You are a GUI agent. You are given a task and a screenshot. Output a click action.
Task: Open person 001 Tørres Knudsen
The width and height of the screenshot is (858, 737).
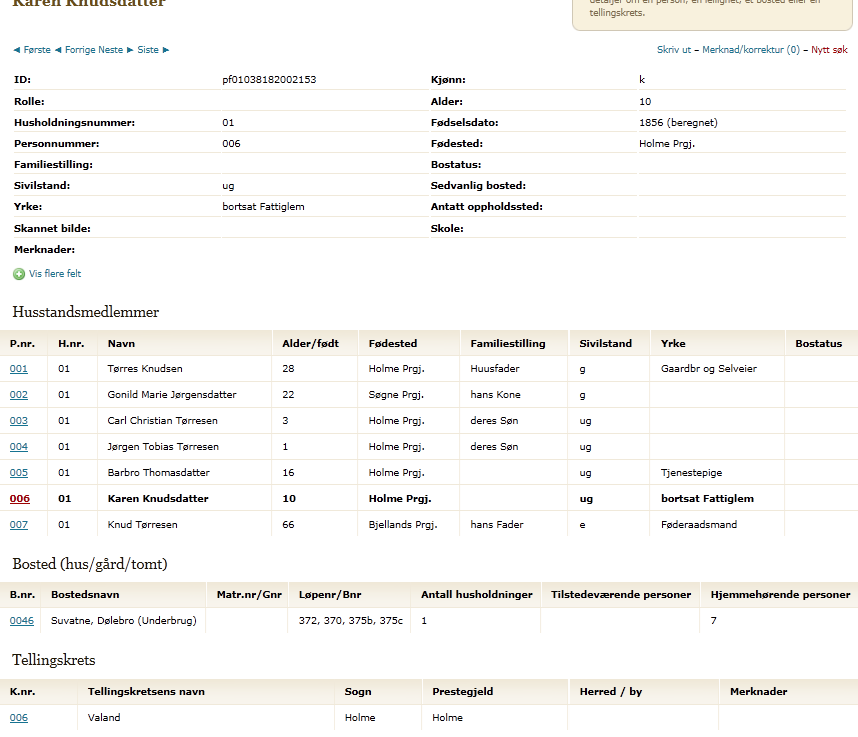tap(19, 369)
